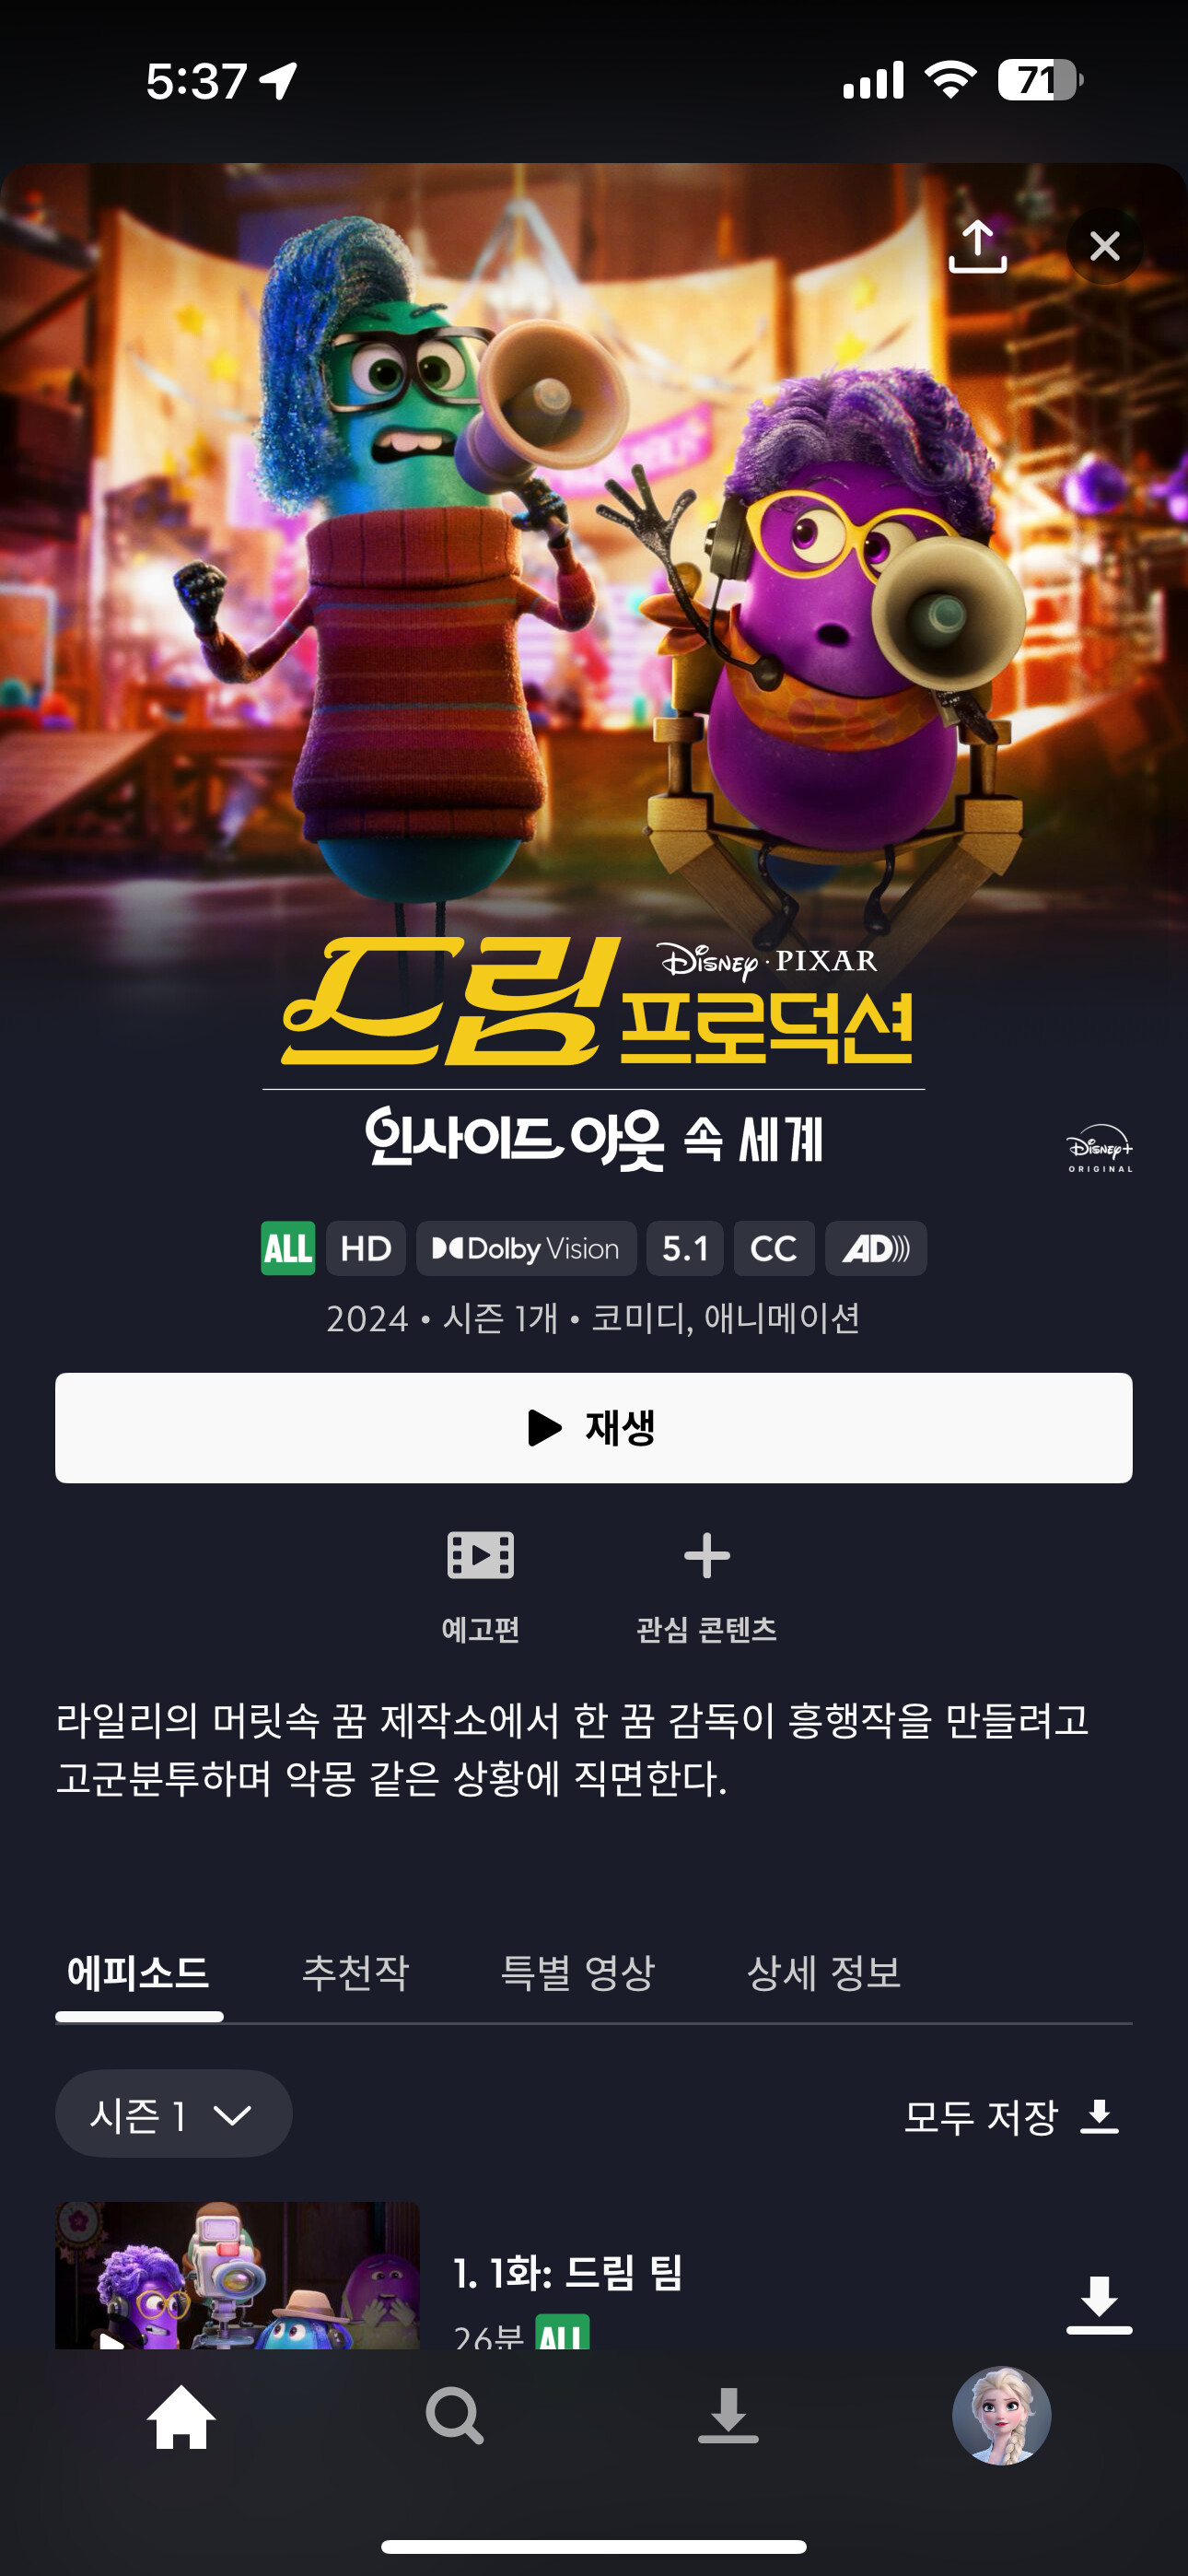Play the series with 재생 button
1188x2576 pixels.
(x=594, y=1427)
